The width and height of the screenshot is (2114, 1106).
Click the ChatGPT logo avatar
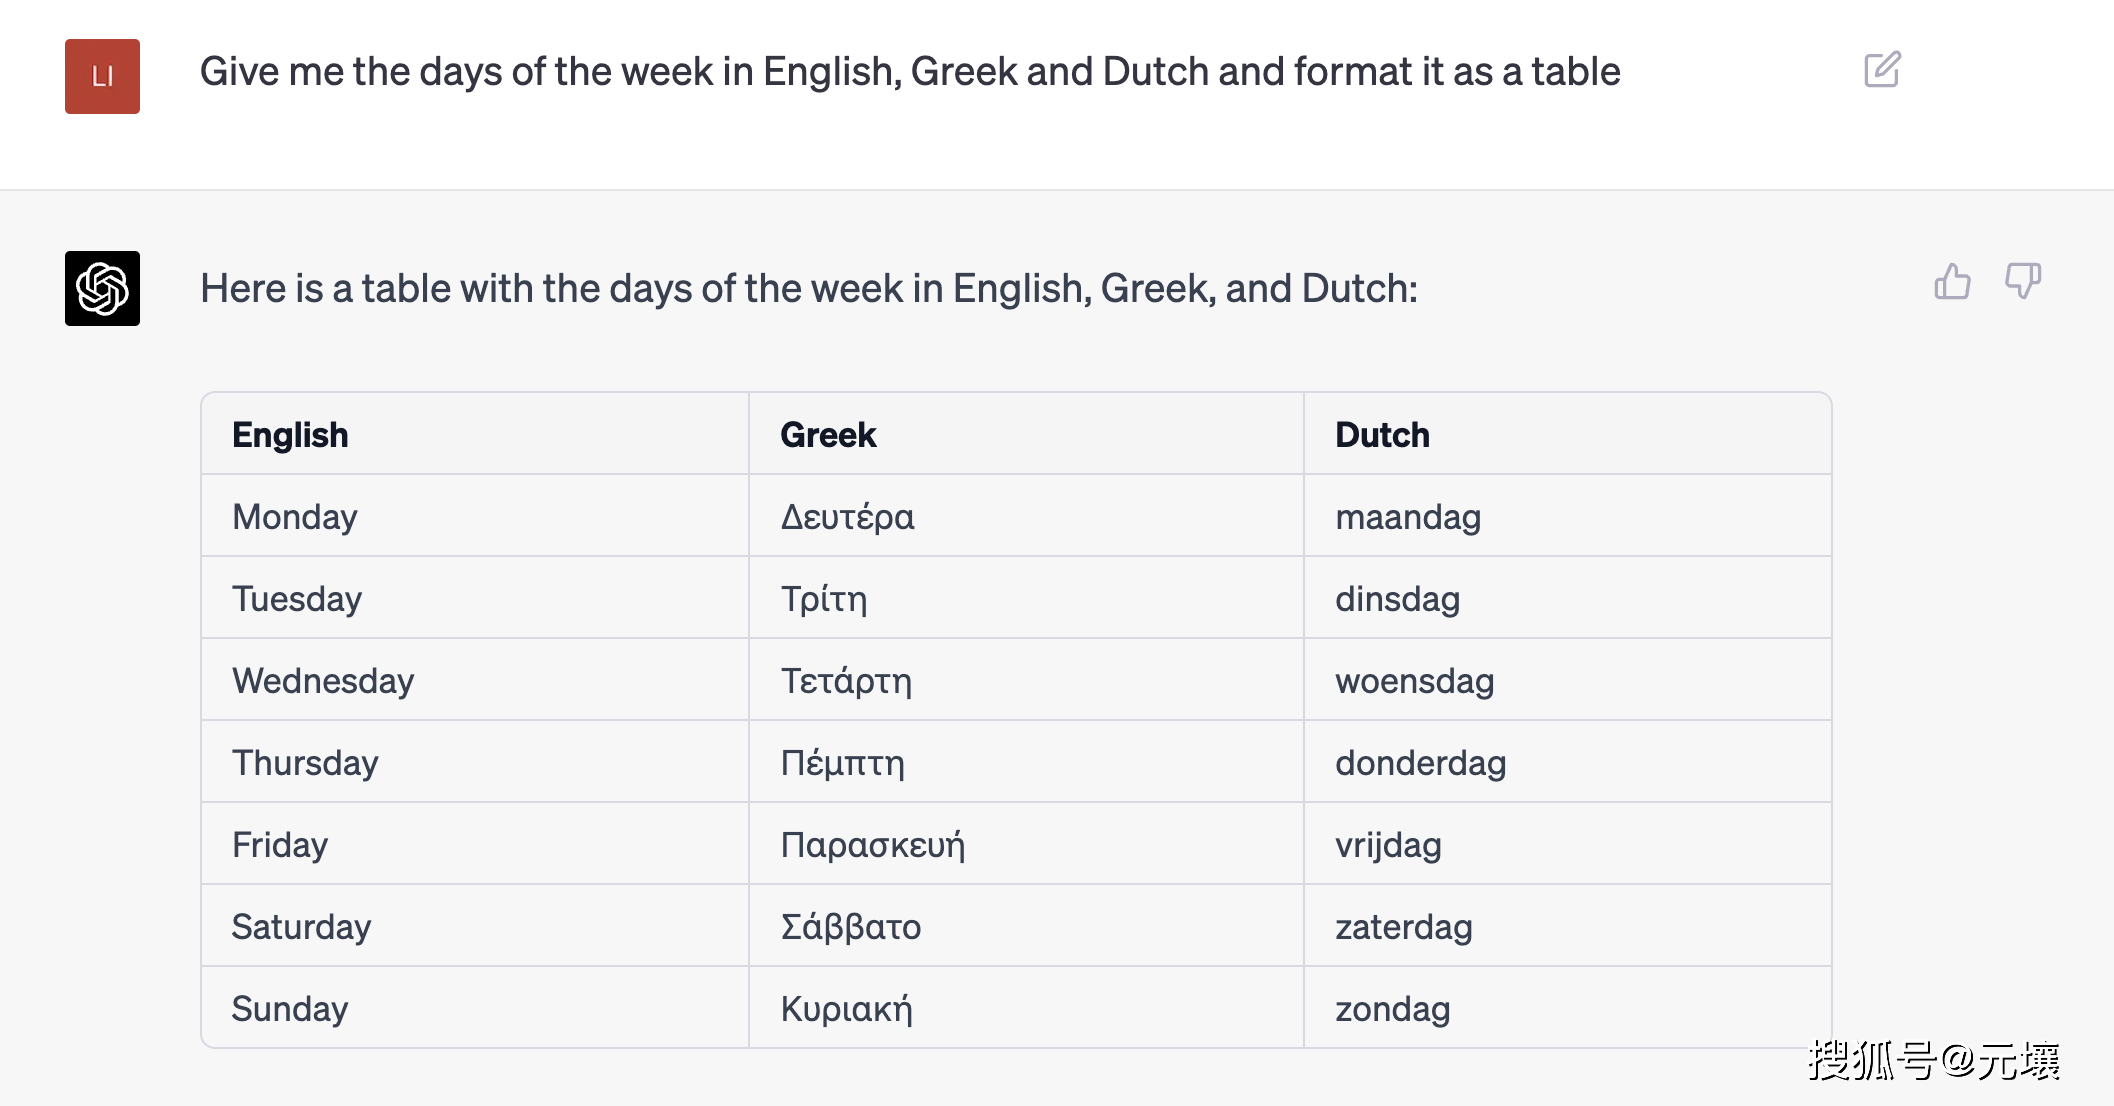pyautogui.click(x=102, y=288)
